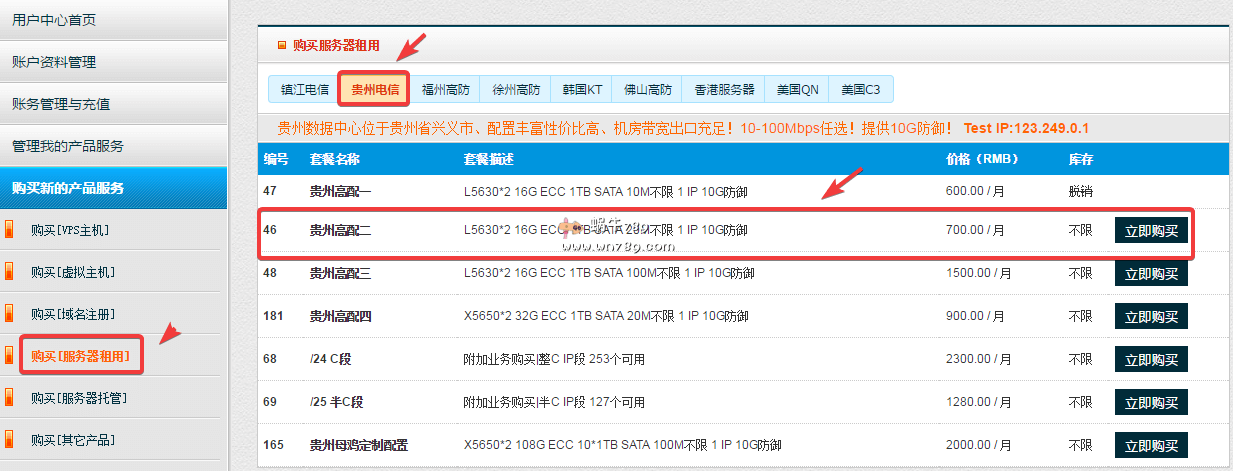Click the orange icon beside 购买[域名注册]
Screen dimensions: 1233x471
(10, 314)
